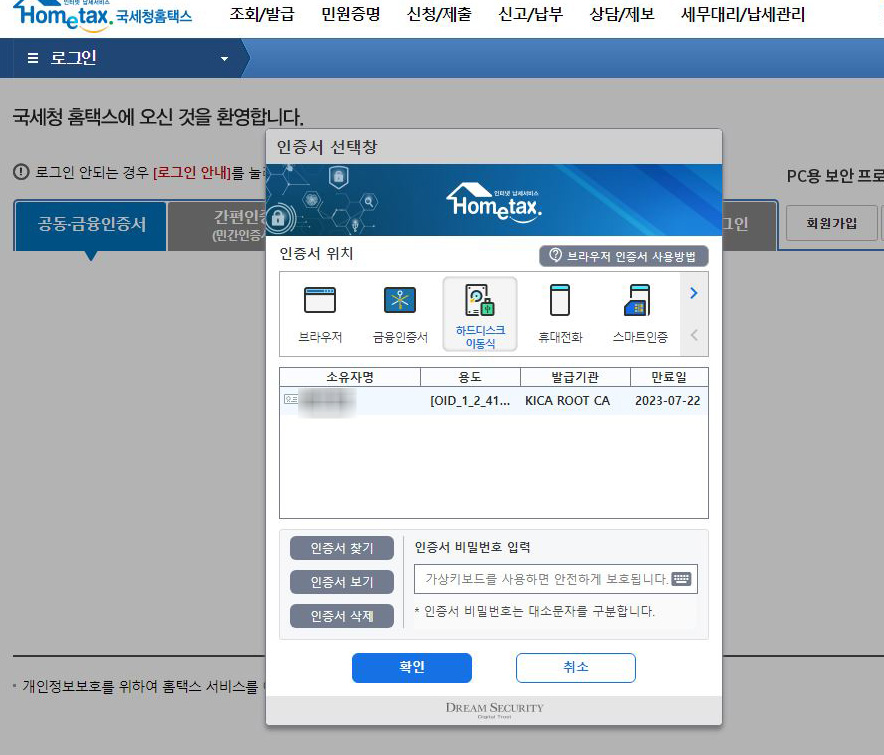
Task: Open the 신청/제출 menu
Action: pos(439,14)
